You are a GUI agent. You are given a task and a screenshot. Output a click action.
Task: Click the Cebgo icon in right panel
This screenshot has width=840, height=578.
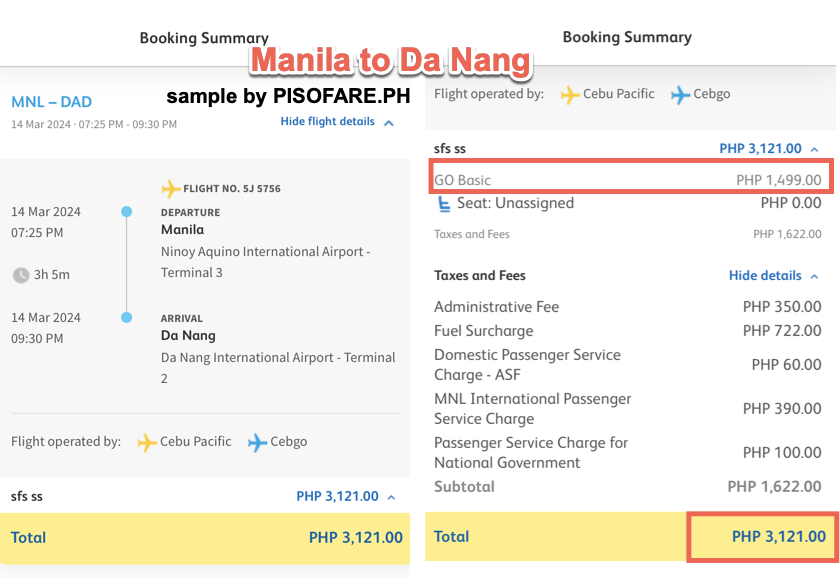click(681, 95)
